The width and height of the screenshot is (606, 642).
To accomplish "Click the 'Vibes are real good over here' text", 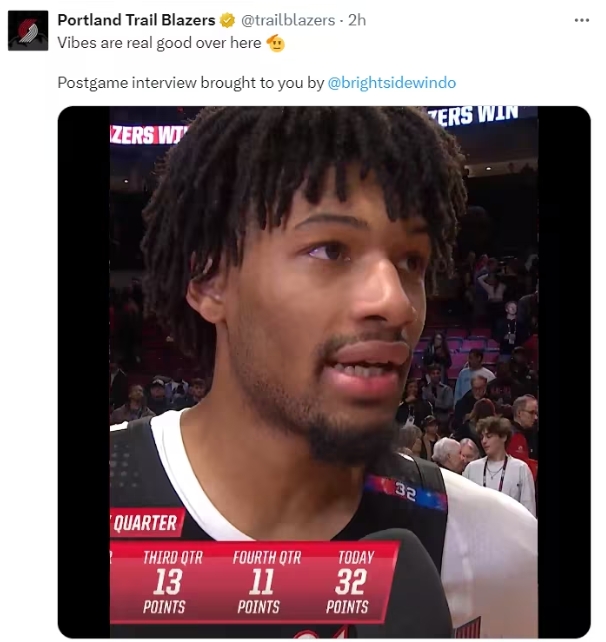I will tap(159, 43).
